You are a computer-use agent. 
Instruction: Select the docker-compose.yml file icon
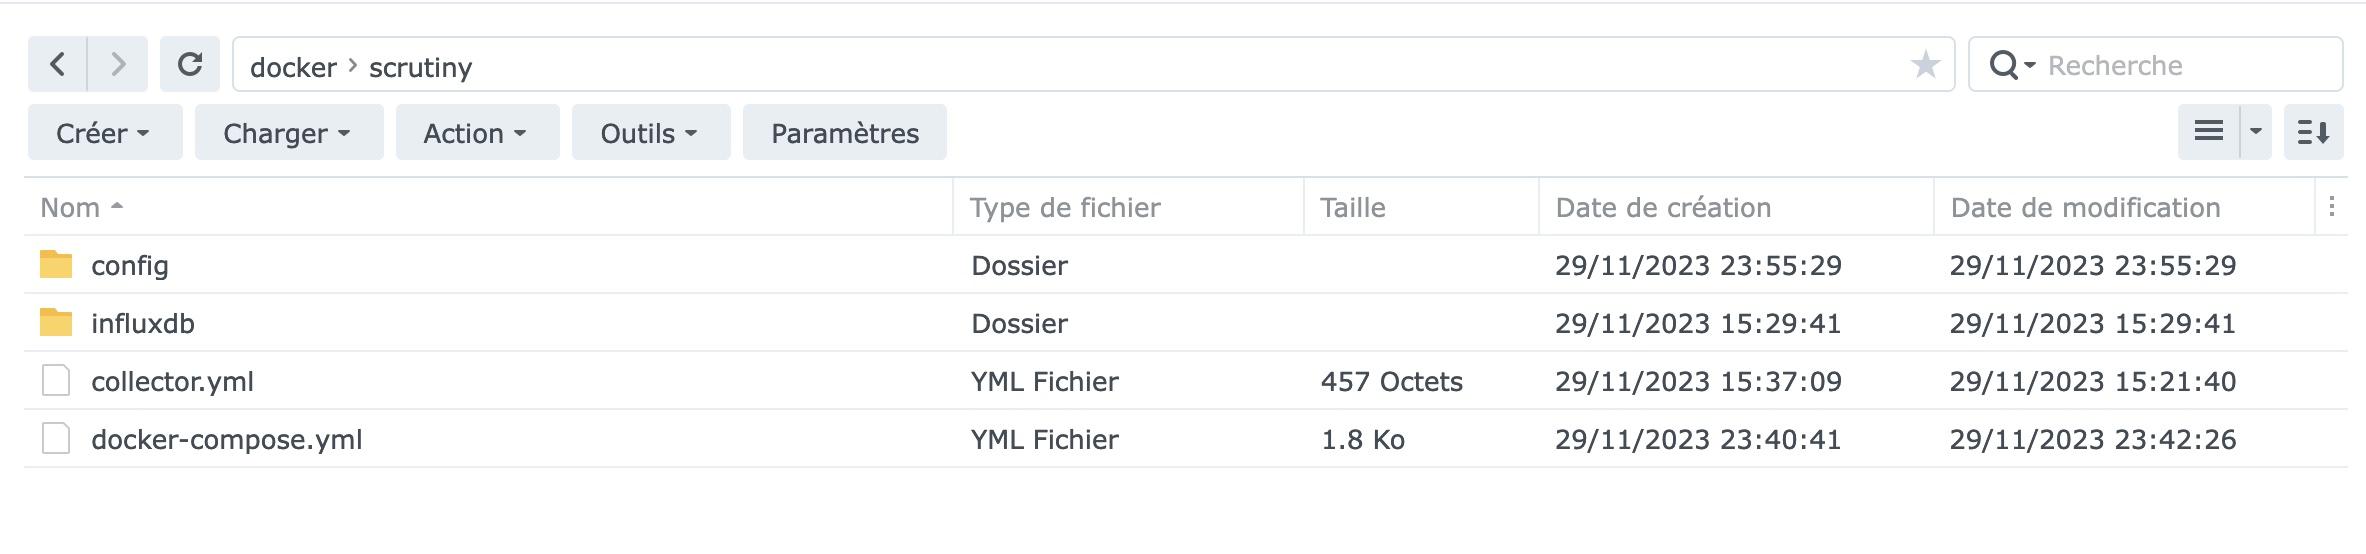(56, 439)
